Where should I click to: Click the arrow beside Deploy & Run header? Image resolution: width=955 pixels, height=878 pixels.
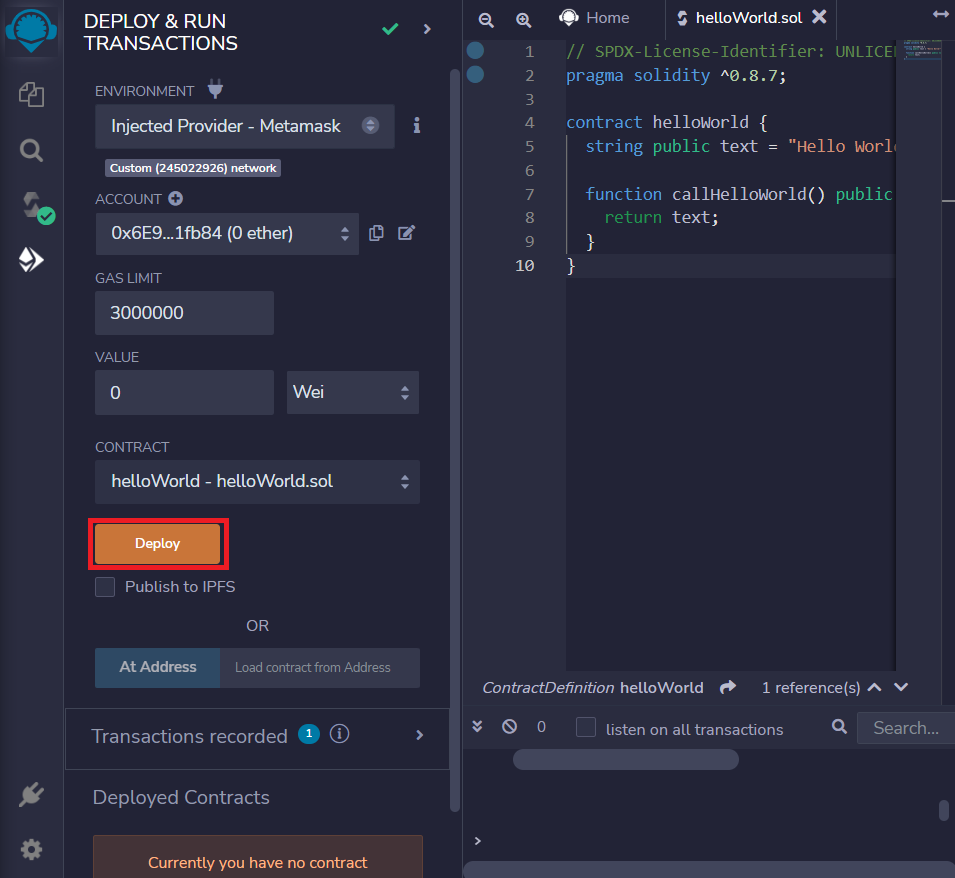pos(427,29)
